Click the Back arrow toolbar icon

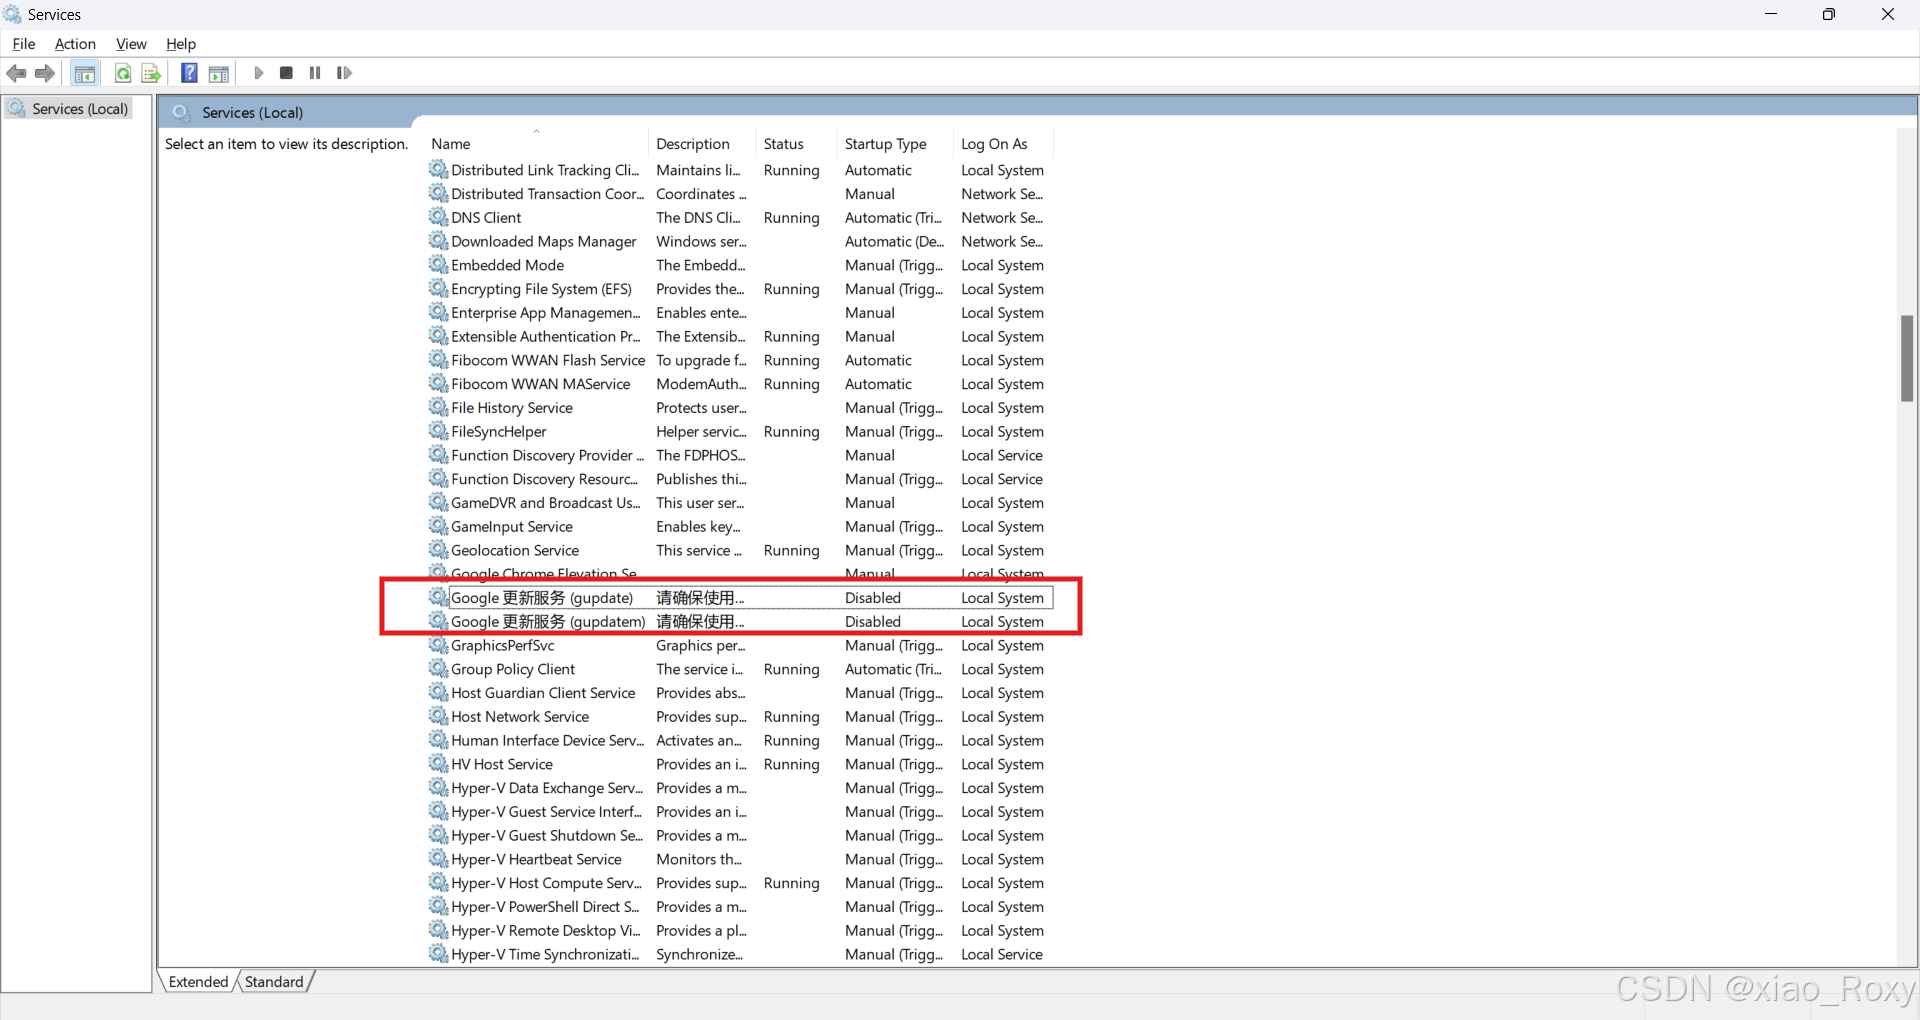16,73
